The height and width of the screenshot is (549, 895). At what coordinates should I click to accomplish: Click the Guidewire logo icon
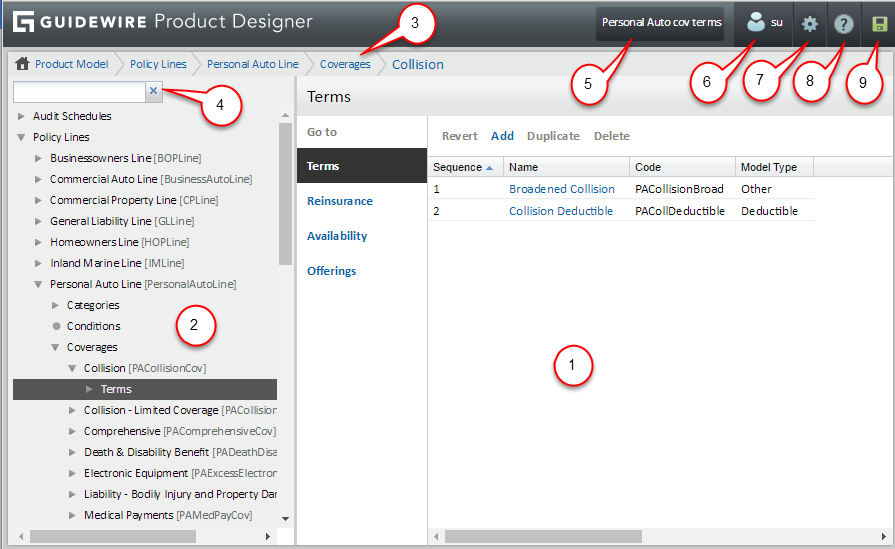(x=23, y=22)
